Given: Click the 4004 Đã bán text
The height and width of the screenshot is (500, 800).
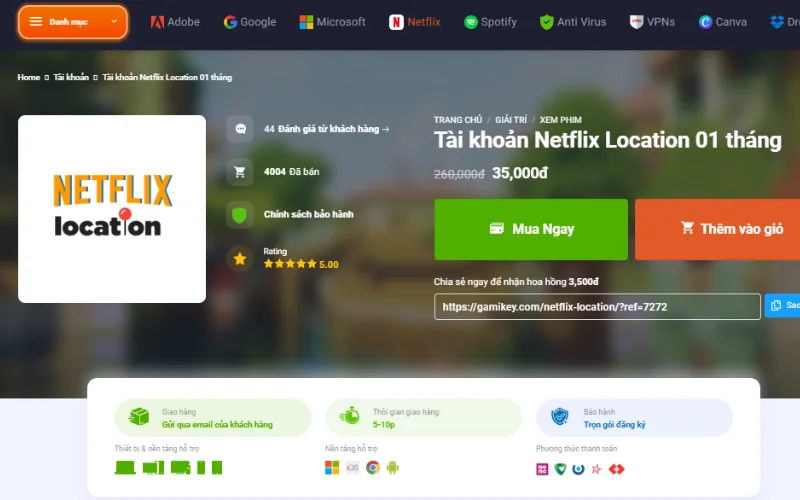Looking at the screenshot, I should [291, 172].
